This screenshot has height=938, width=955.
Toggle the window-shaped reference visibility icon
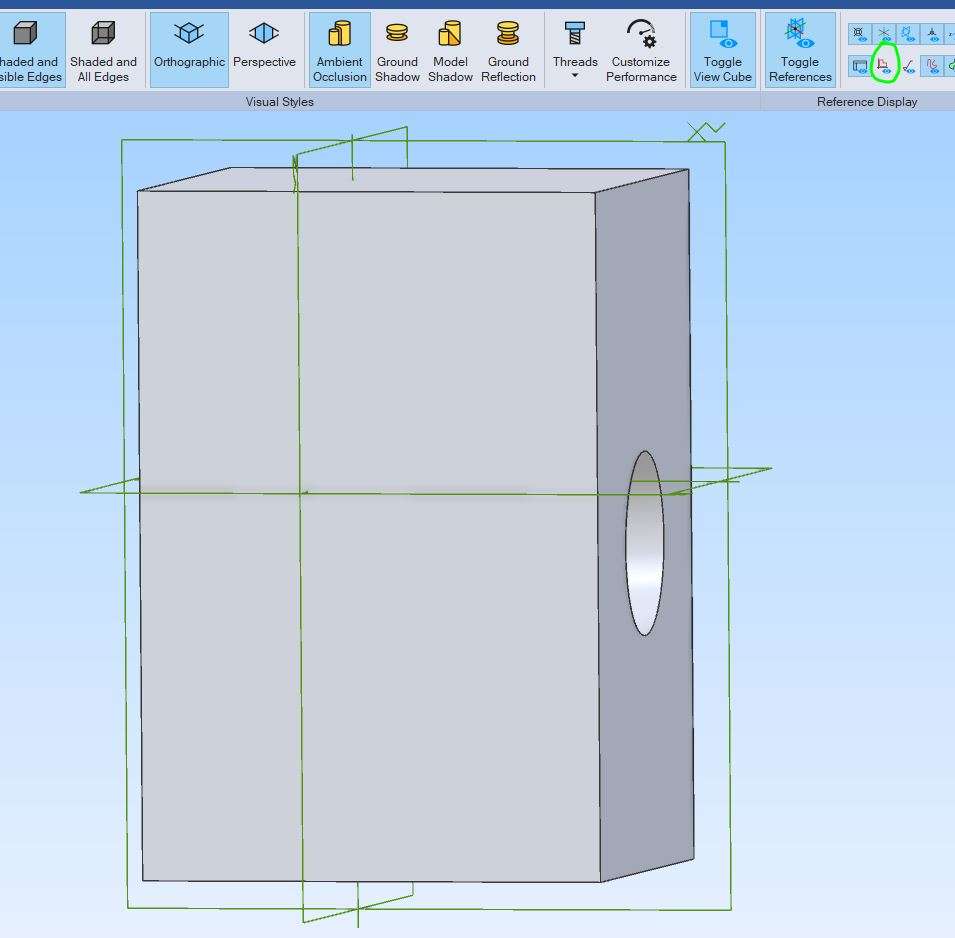[859, 66]
